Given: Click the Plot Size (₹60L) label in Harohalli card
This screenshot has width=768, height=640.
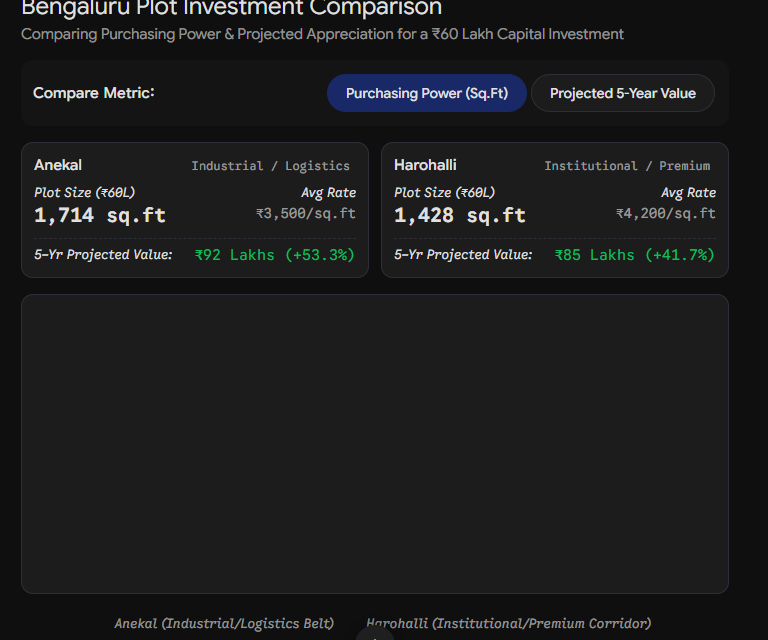Looking at the screenshot, I should (x=444, y=192).
